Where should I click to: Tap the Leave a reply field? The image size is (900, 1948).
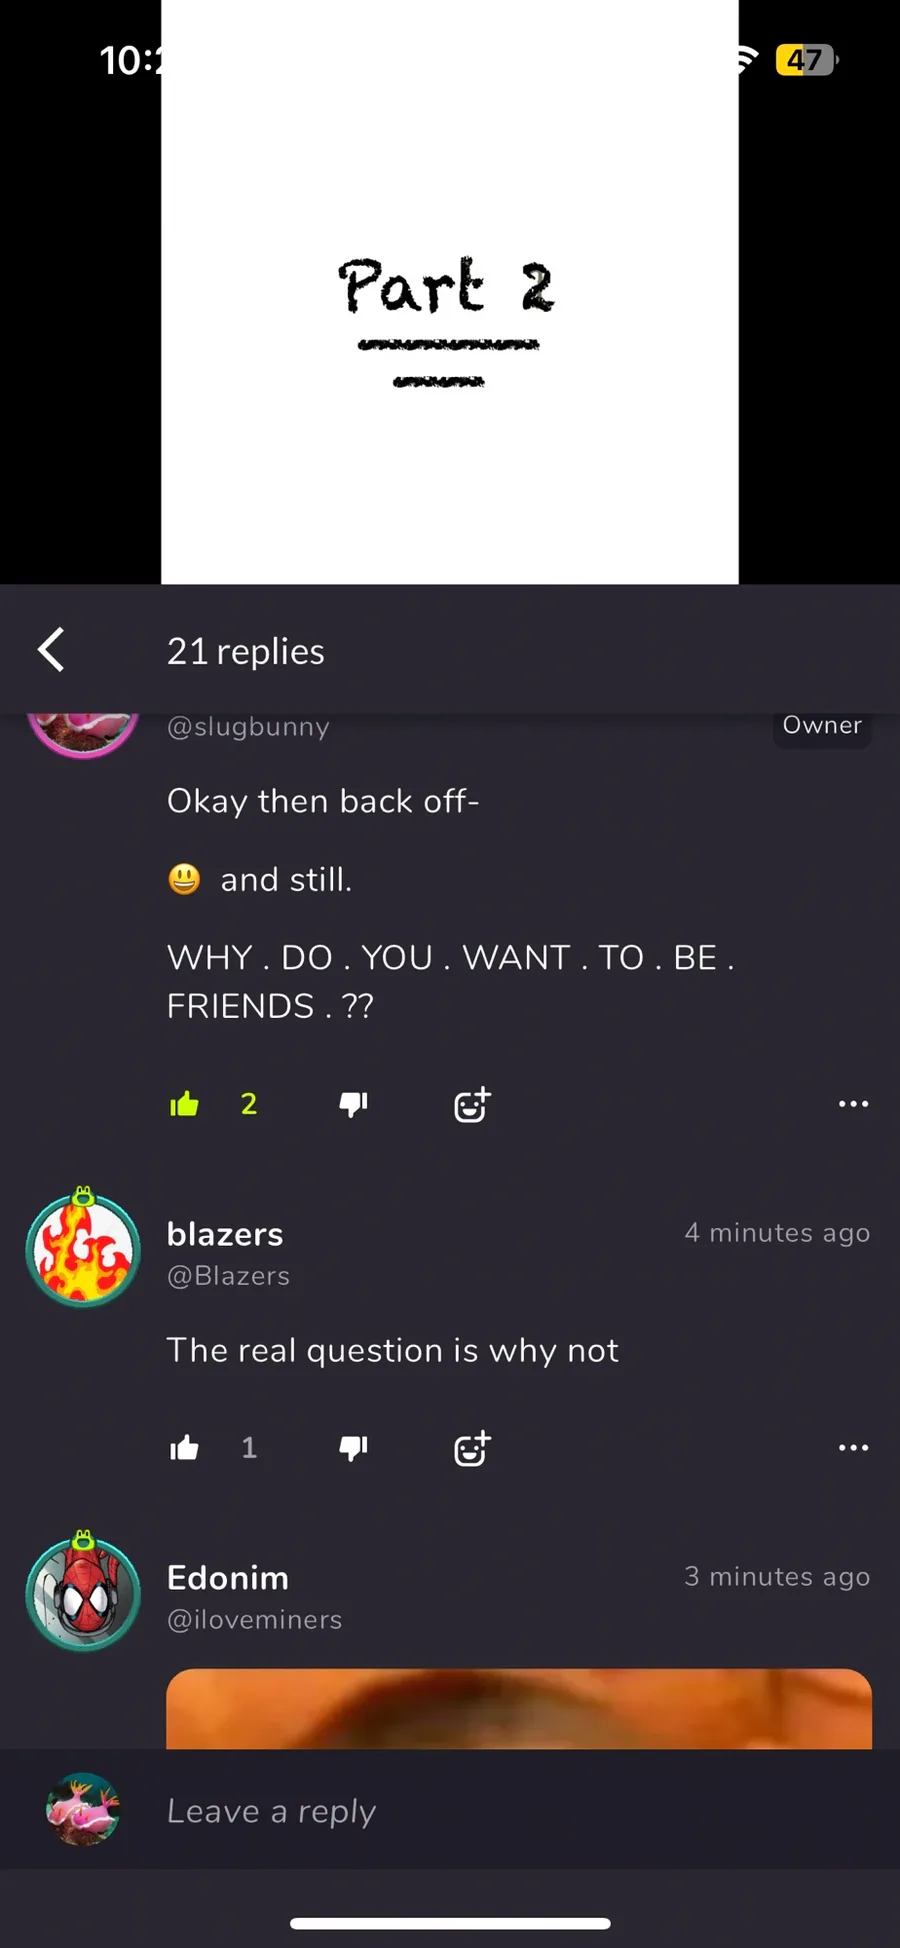click(450, 1810)
